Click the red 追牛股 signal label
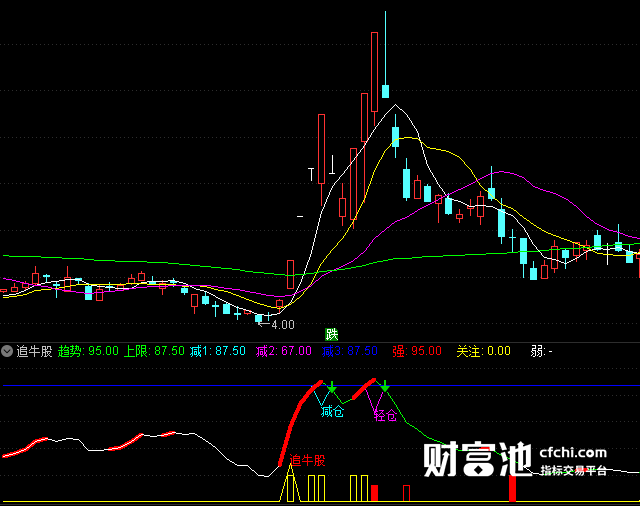640x506 pixels. (307, 460)
